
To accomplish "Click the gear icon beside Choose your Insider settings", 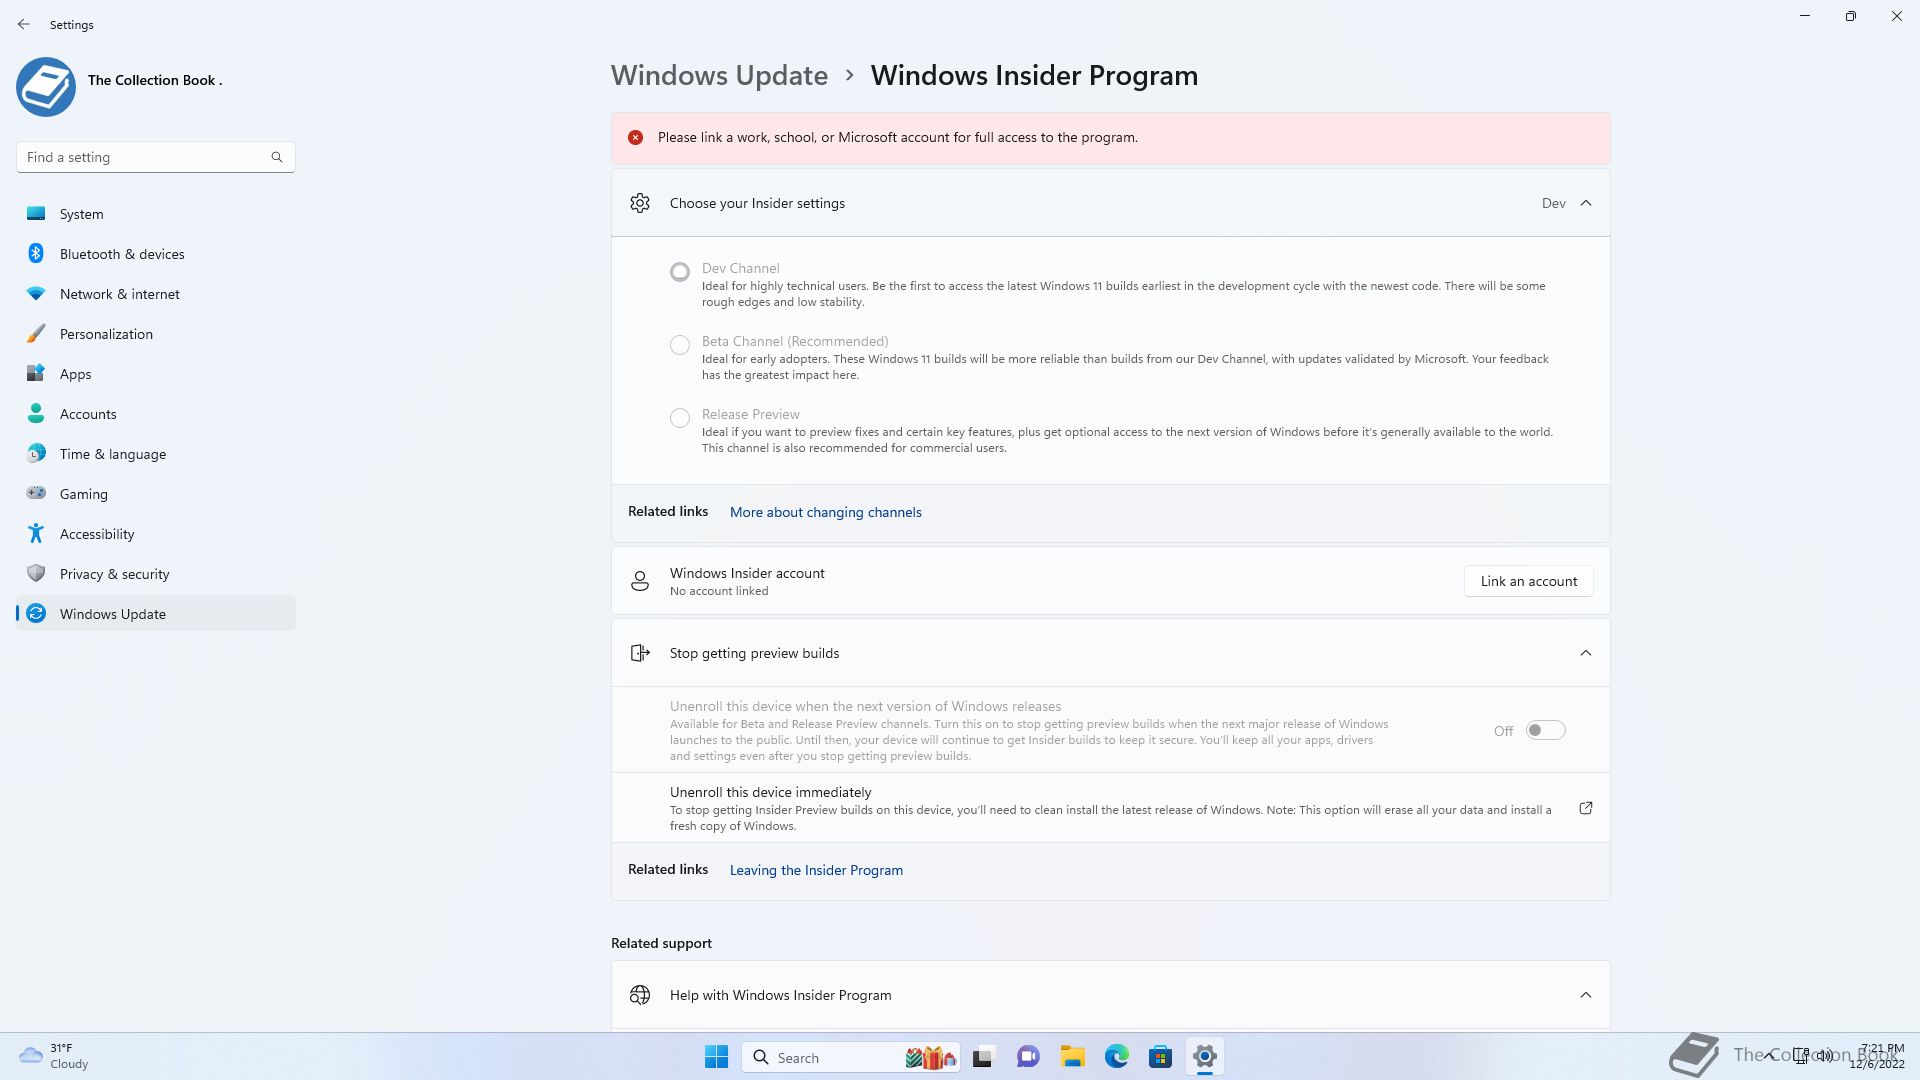I will point(640,203).
